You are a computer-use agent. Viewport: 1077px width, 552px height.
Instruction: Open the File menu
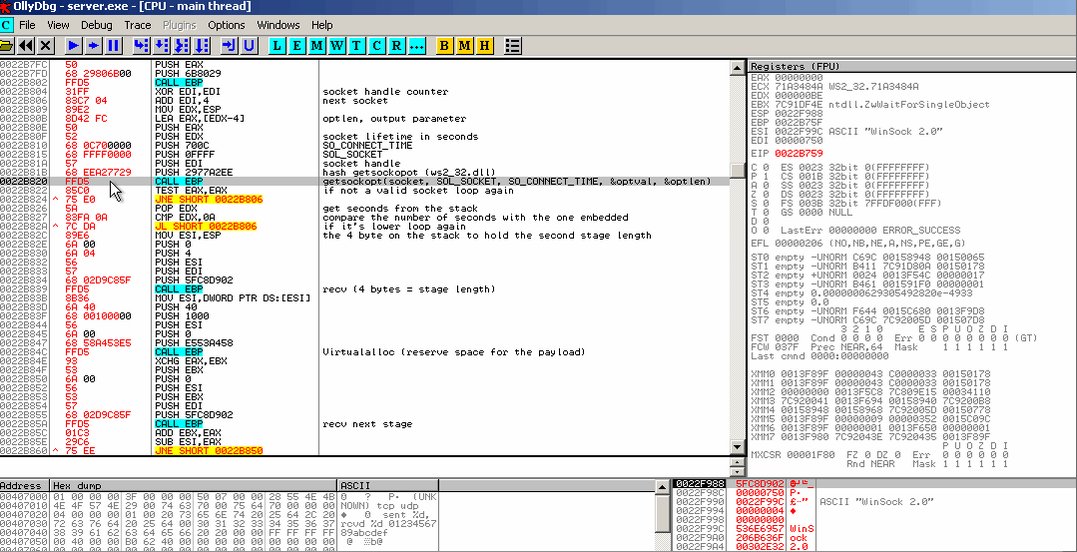coord(27,25)
